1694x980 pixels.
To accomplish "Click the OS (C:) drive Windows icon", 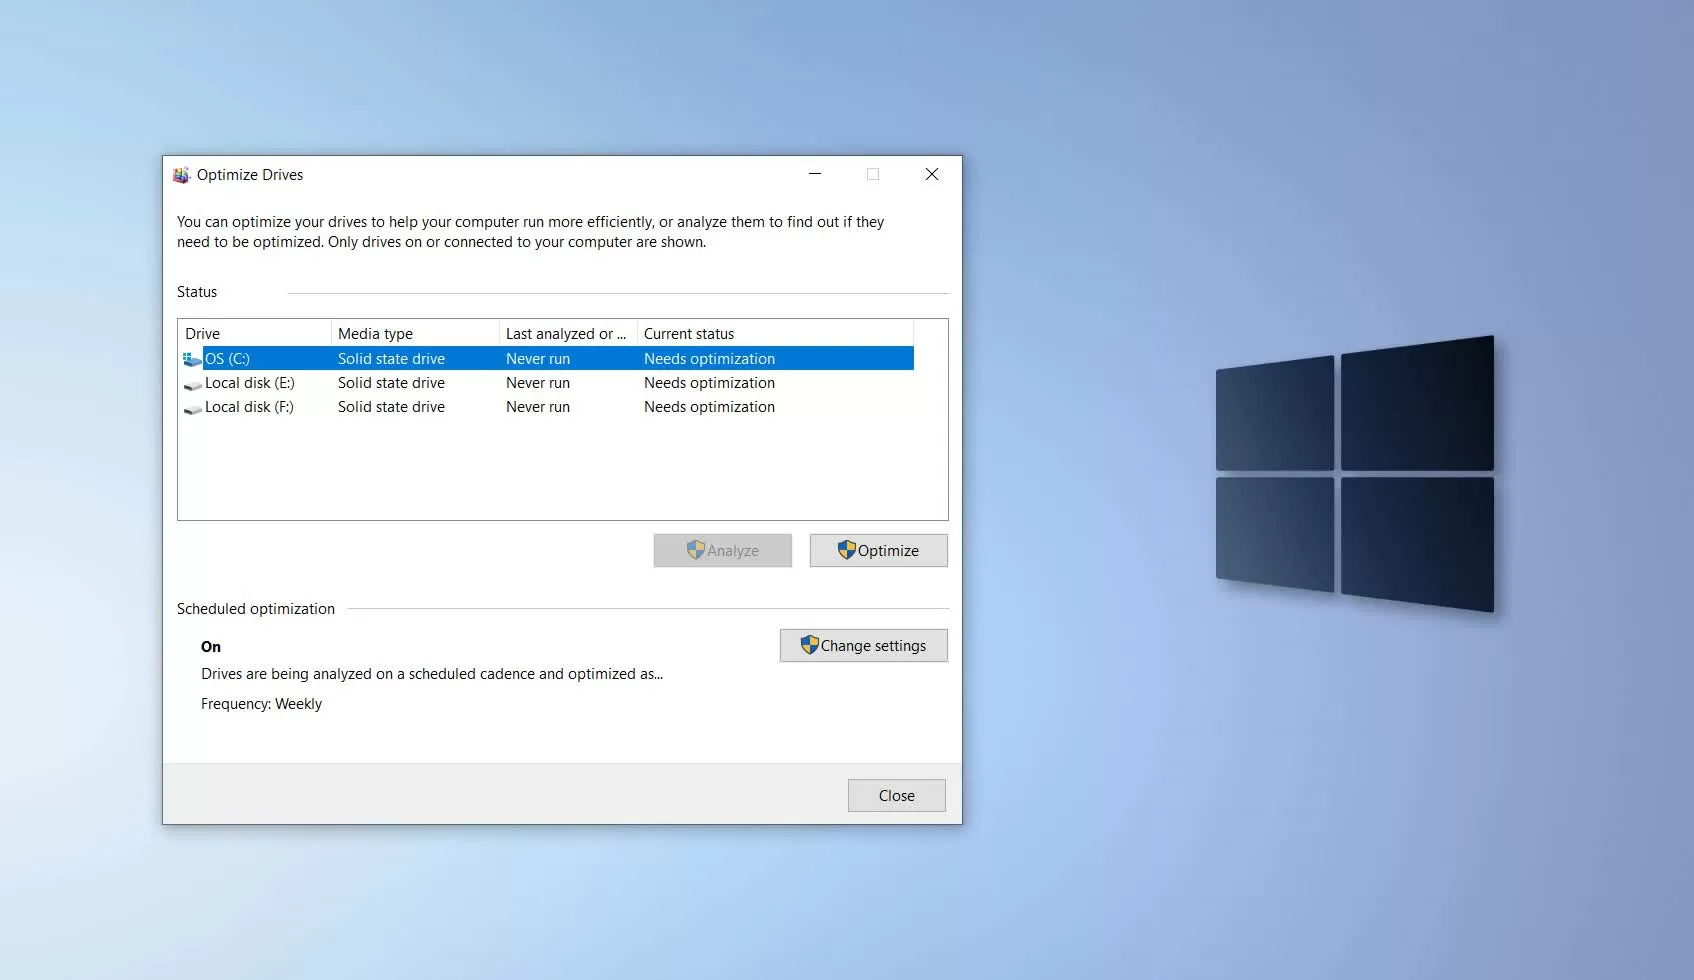I will click(192, 359).
